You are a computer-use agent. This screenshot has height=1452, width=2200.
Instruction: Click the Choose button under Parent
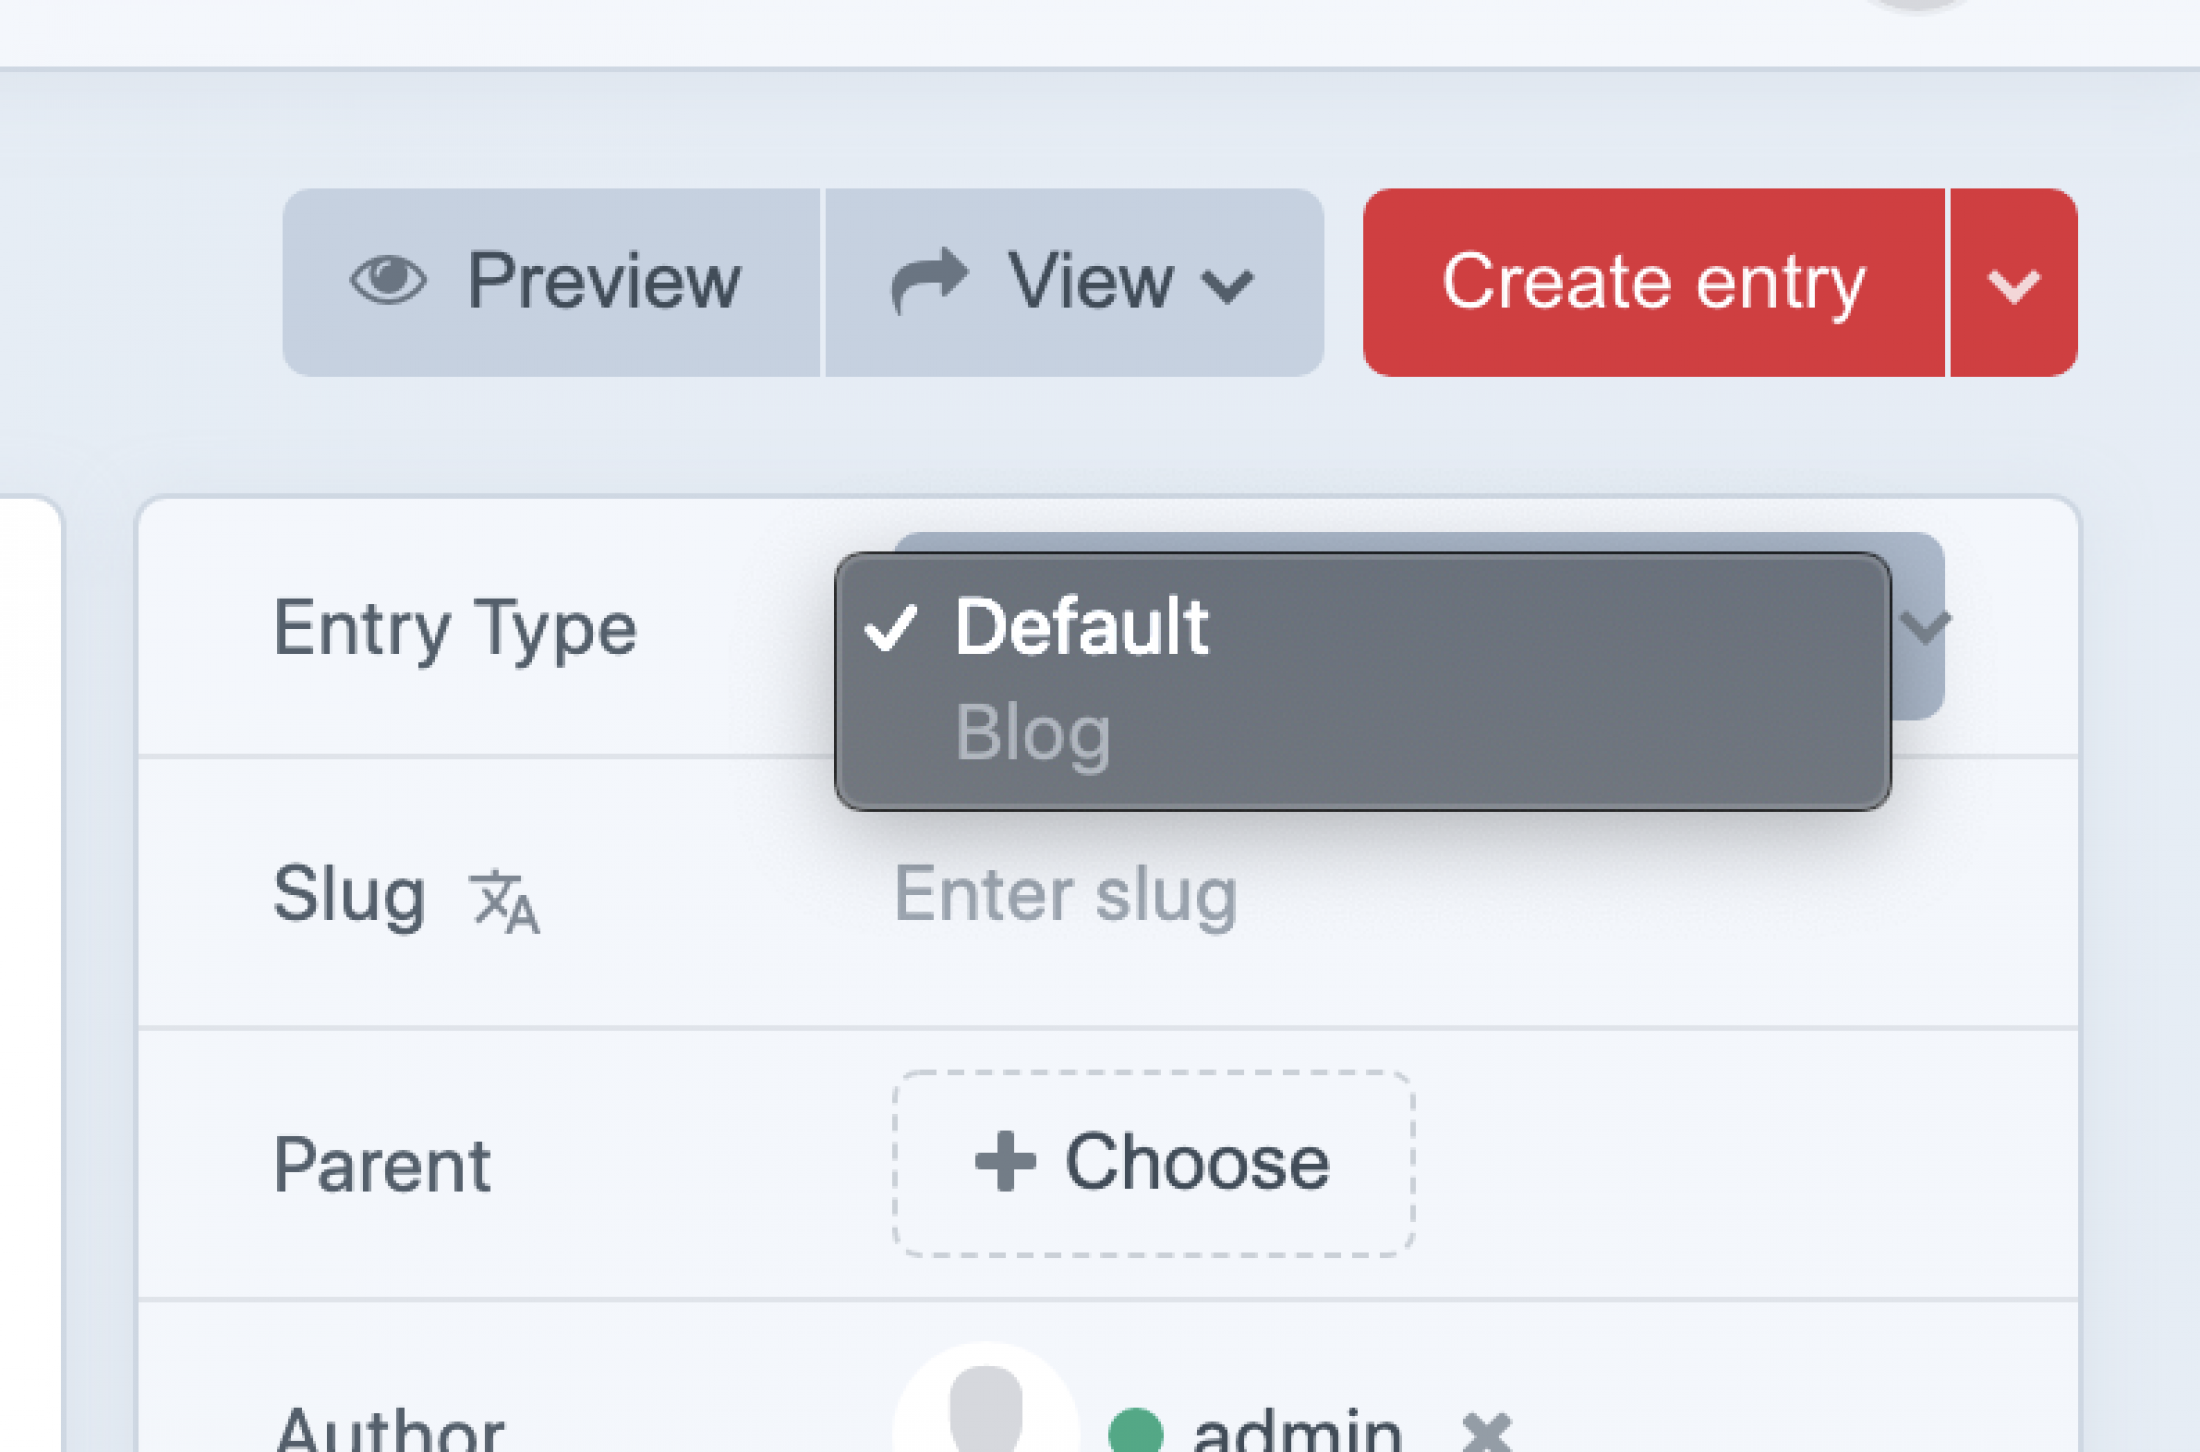[1153, 1160]
